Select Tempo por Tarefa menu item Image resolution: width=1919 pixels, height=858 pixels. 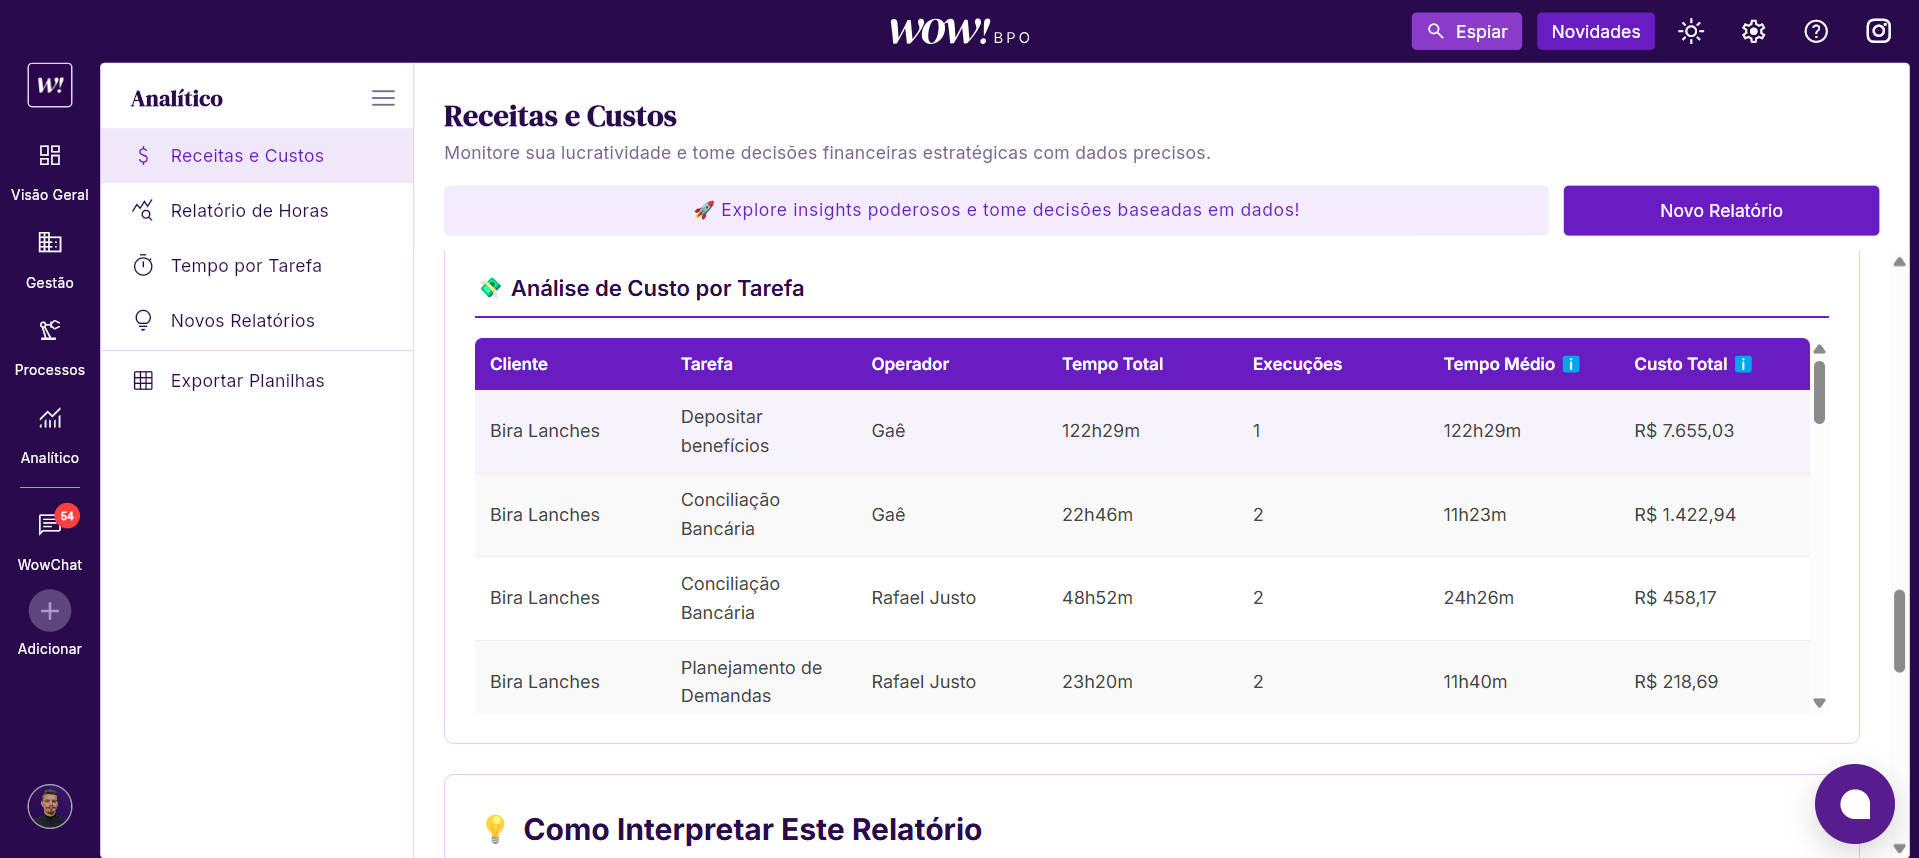click(x=246, y=266)
